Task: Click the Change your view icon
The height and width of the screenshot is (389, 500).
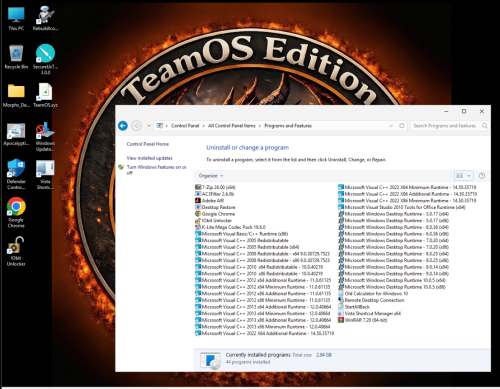Action: tap(460, 176)
